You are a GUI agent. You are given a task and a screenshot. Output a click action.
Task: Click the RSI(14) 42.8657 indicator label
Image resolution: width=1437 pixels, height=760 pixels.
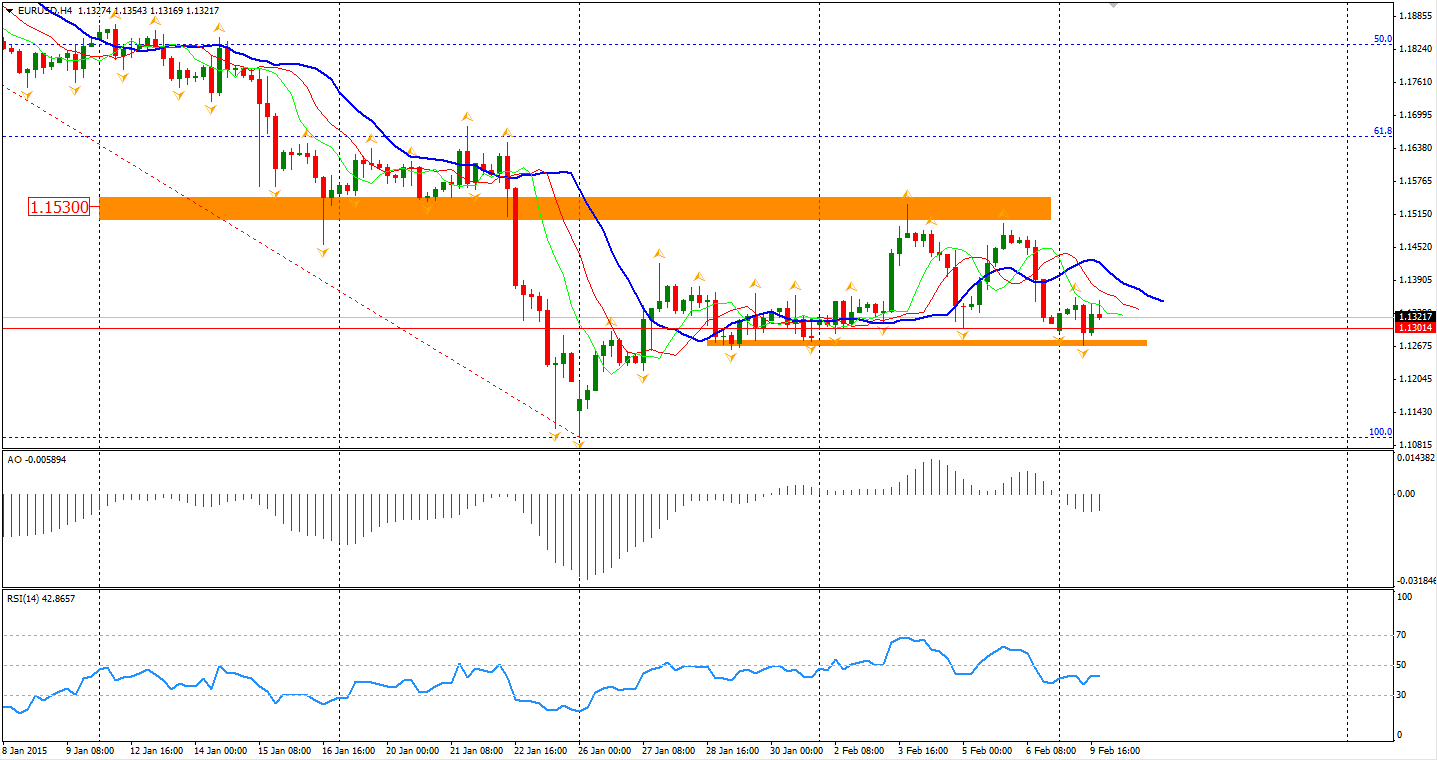click(x=41, y=598)
